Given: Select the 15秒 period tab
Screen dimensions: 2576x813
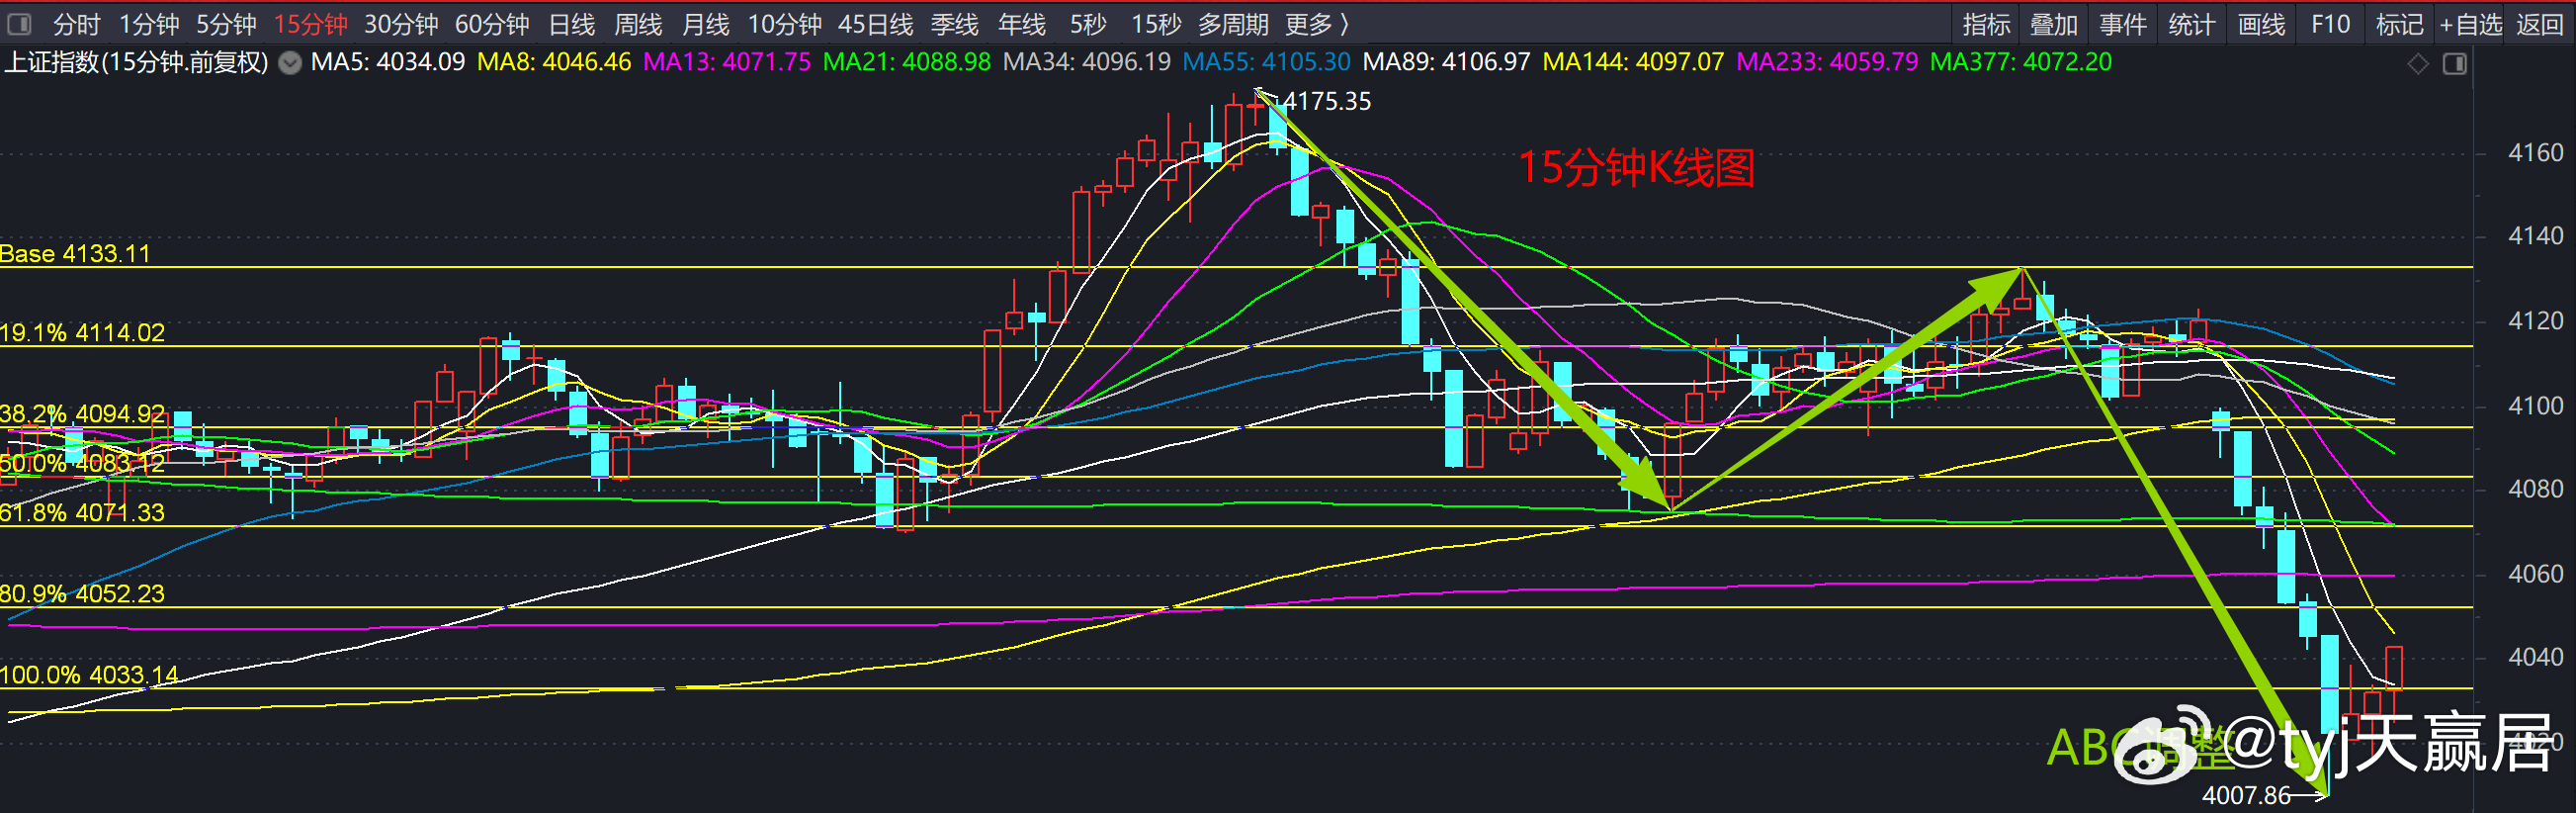Looking at the screenshot, I should pos(1156,24).
